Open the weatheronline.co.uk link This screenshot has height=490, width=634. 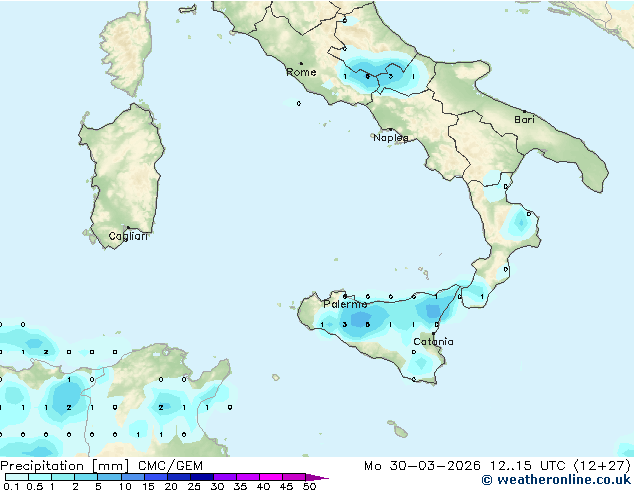pos(556,480)
